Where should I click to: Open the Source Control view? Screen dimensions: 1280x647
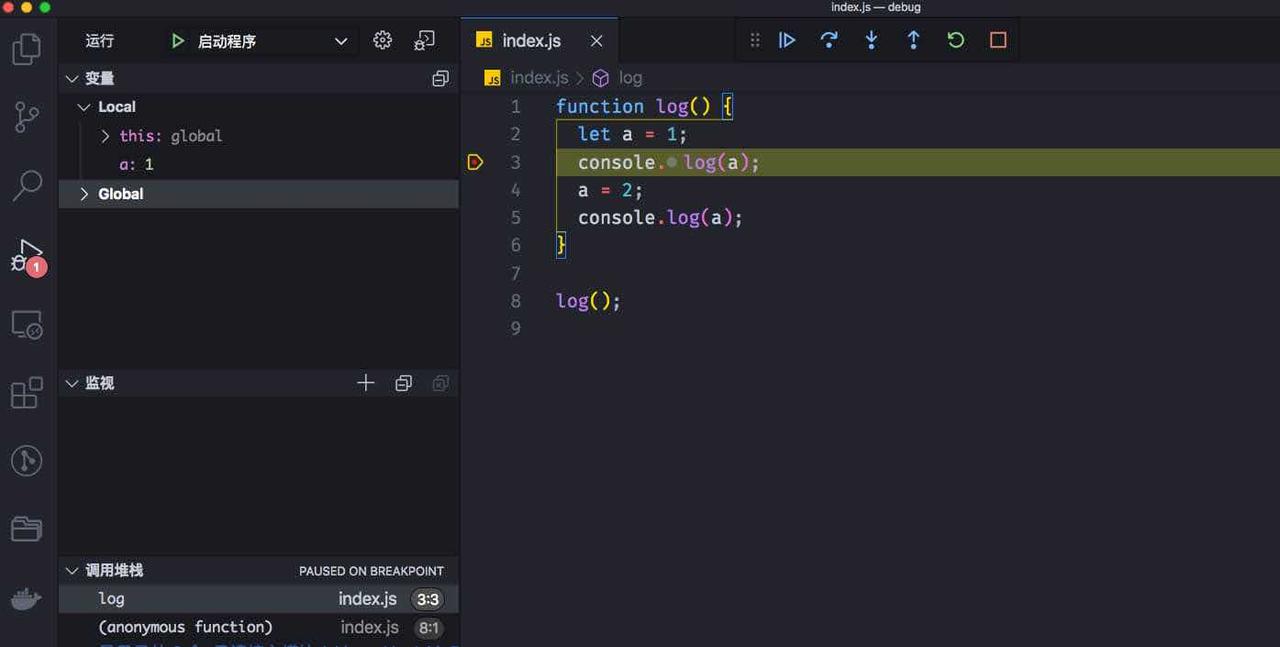coord(27,116)
